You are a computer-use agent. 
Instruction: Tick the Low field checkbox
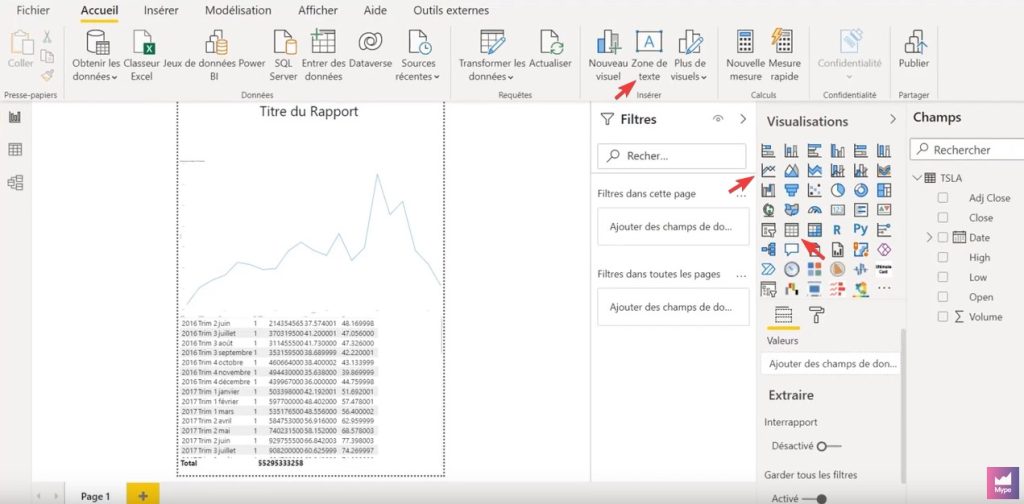pos(942,277)
